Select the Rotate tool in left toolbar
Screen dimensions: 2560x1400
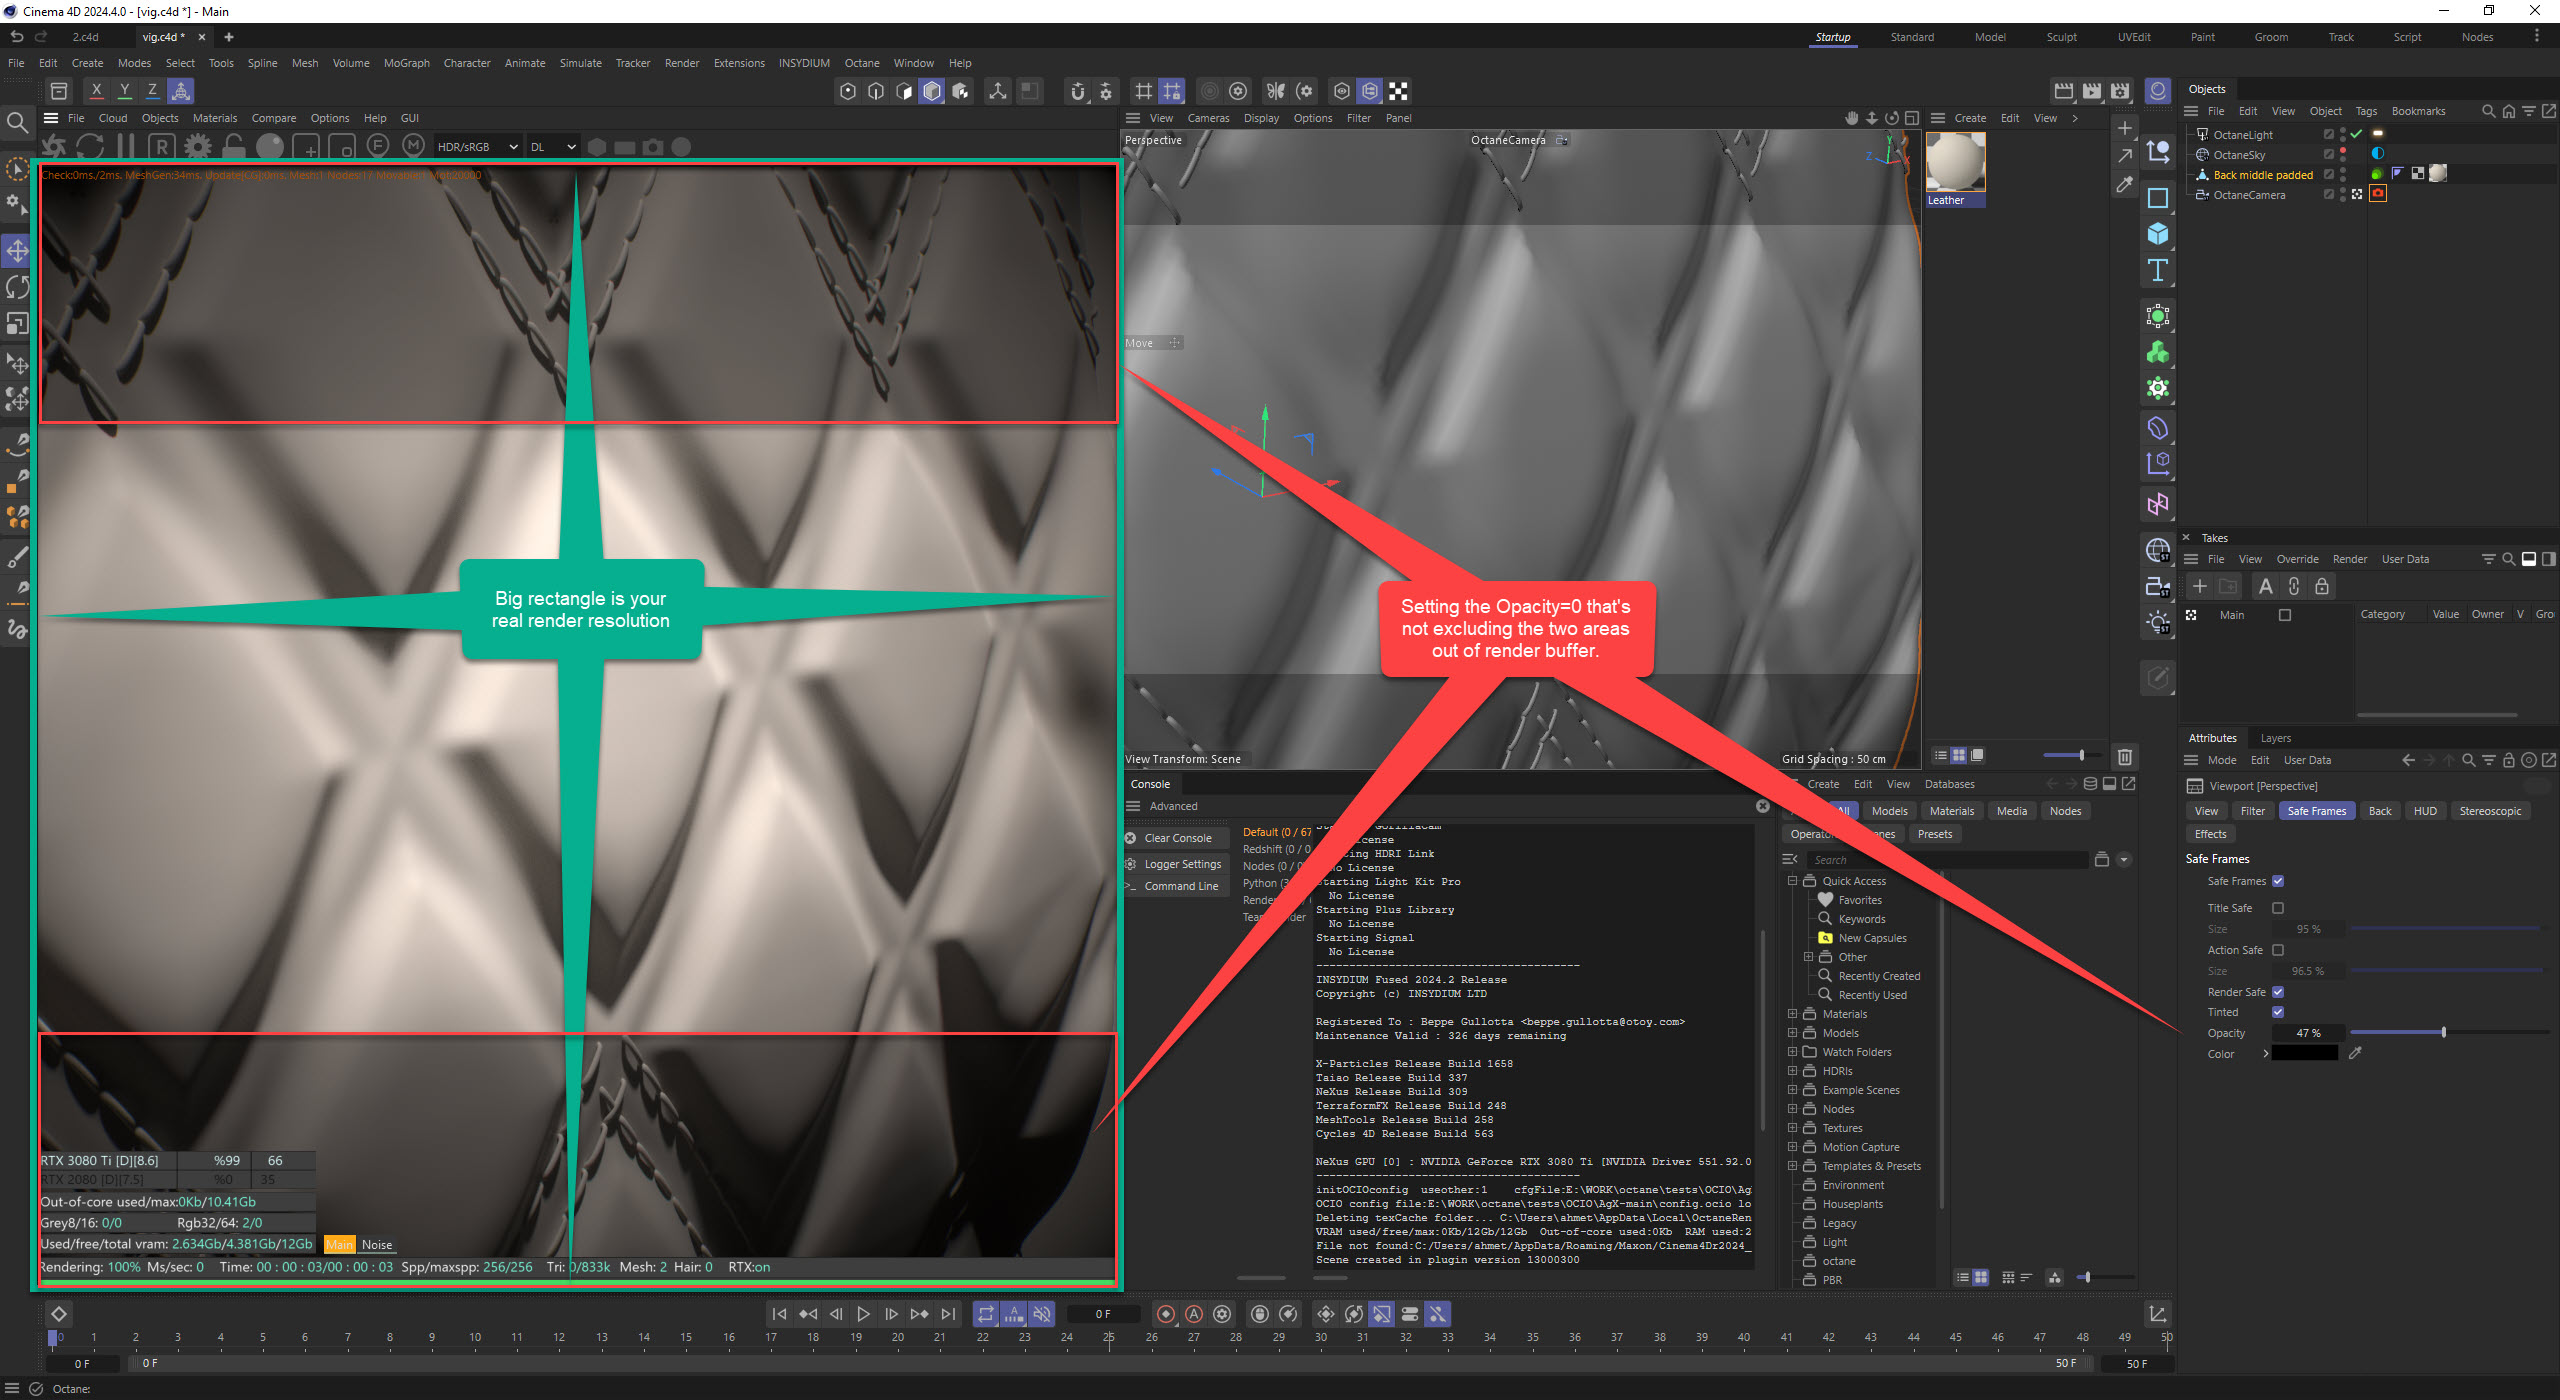[17, 287]
